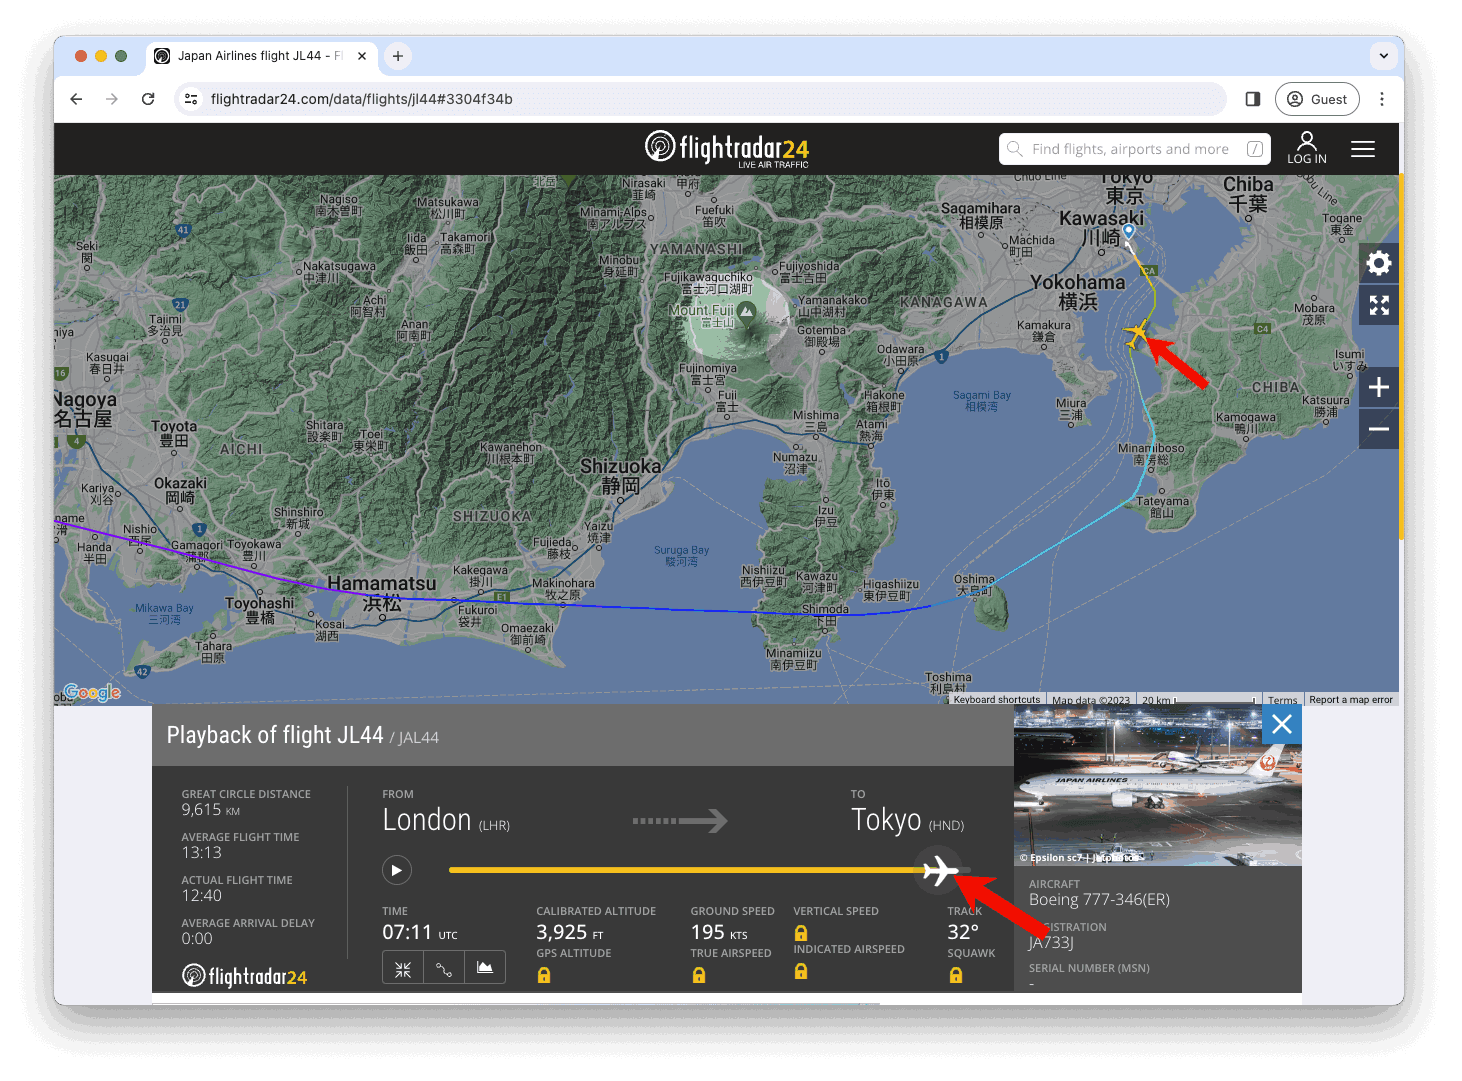
Task: Click the GPS altitude lock icon
Action: (x=544, y=975)
